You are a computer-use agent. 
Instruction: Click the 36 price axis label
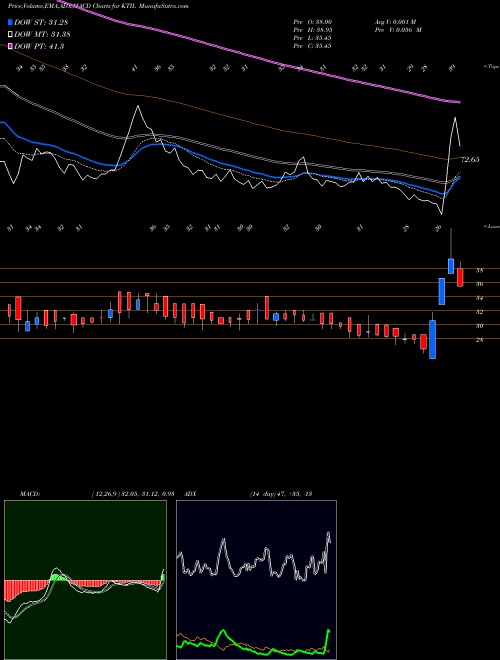click(x=479, y=284)
